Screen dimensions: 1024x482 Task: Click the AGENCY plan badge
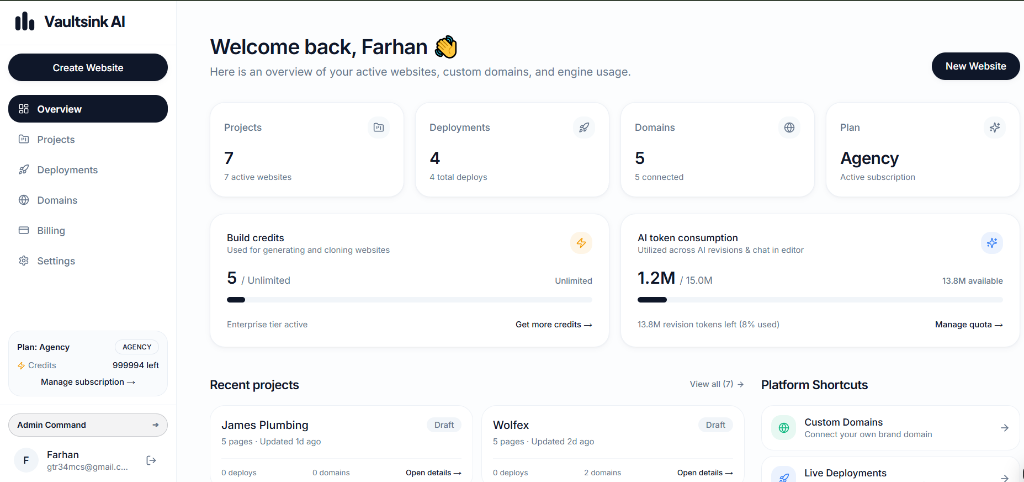(x=136, y=347)
